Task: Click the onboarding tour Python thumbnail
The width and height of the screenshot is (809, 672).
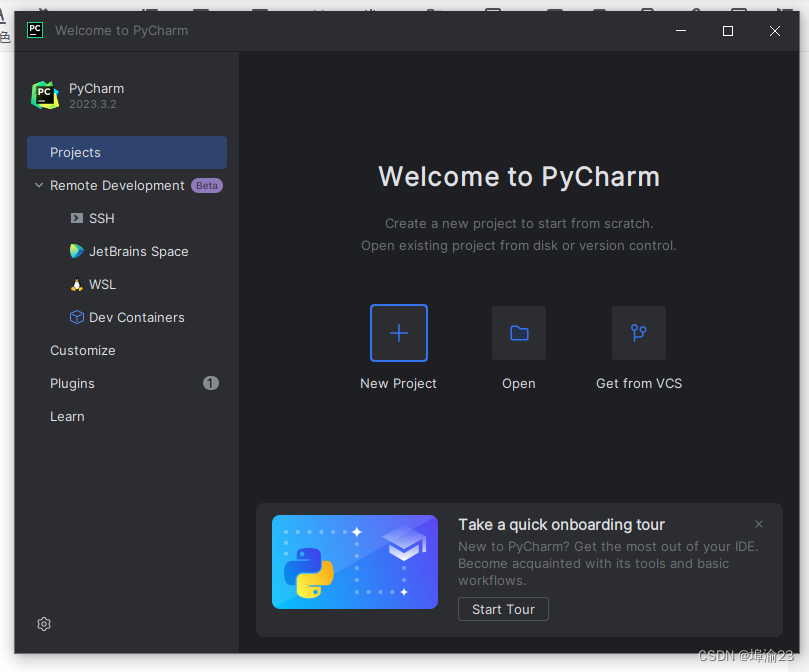Action: coord(355,562)
